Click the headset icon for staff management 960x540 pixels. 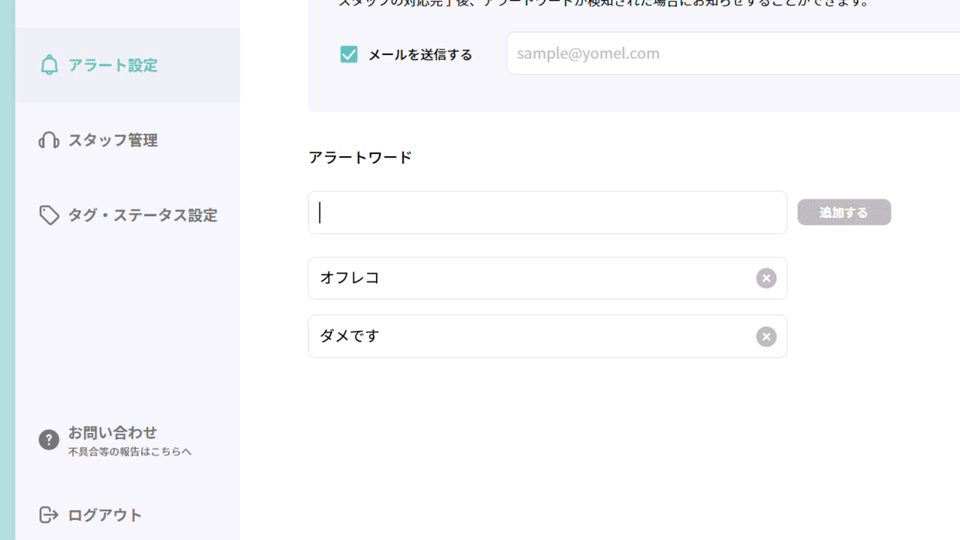pyautogui.click(x=49, y=140)
